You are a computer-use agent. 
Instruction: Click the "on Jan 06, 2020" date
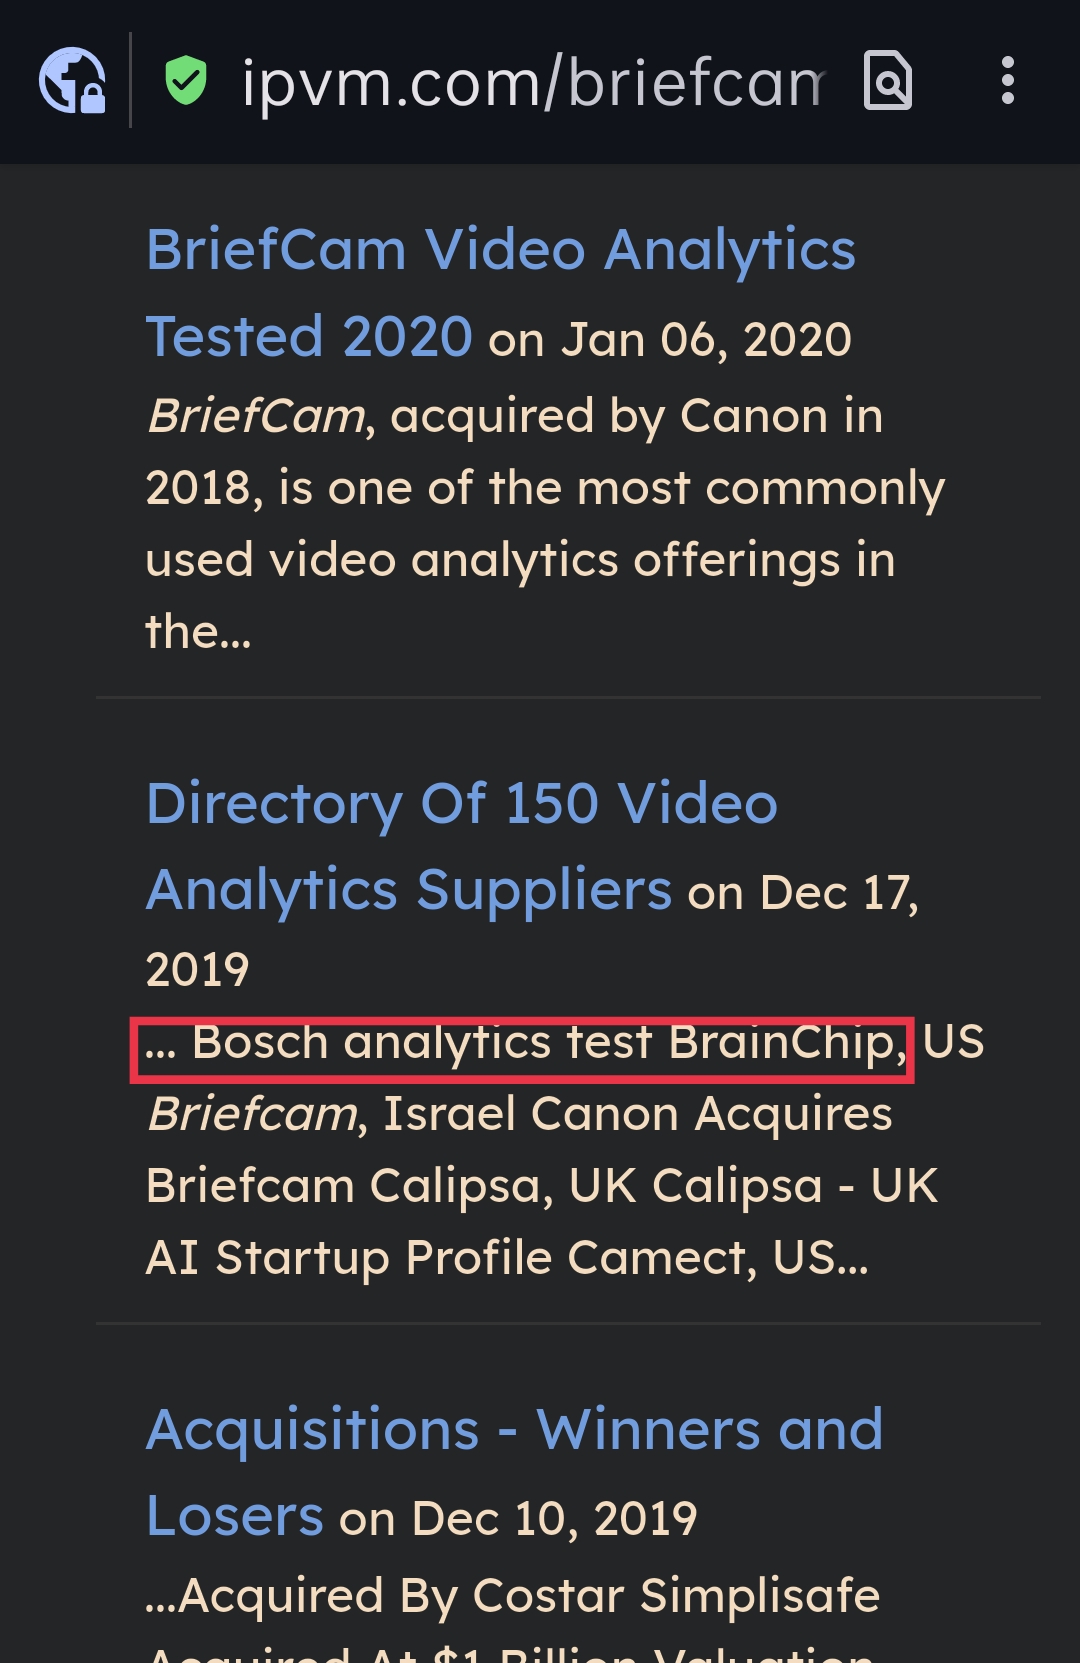click(x=670, y=340)
